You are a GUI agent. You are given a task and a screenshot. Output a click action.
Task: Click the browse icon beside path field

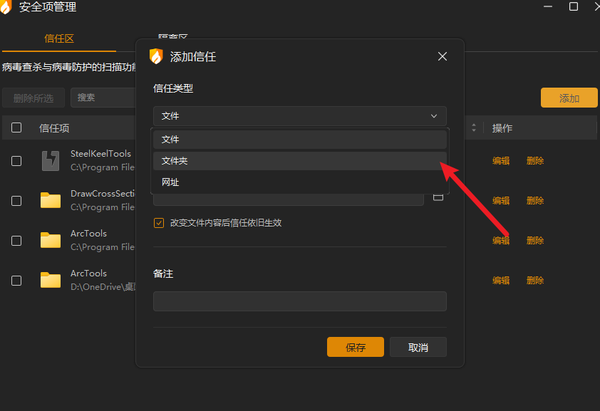pyautogui.click(x=438, y=197)
